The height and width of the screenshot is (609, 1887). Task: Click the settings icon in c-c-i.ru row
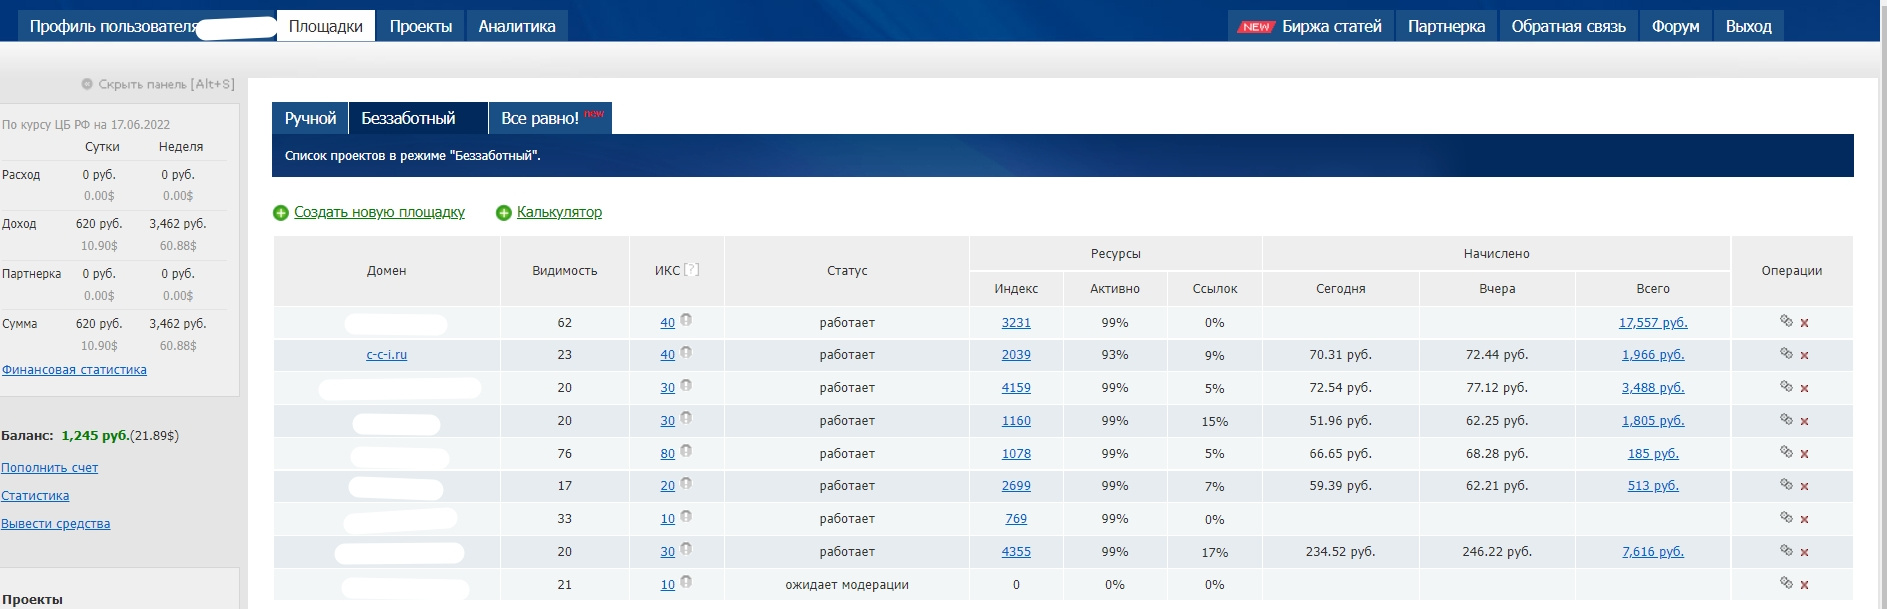click(x=1786, y=354)
